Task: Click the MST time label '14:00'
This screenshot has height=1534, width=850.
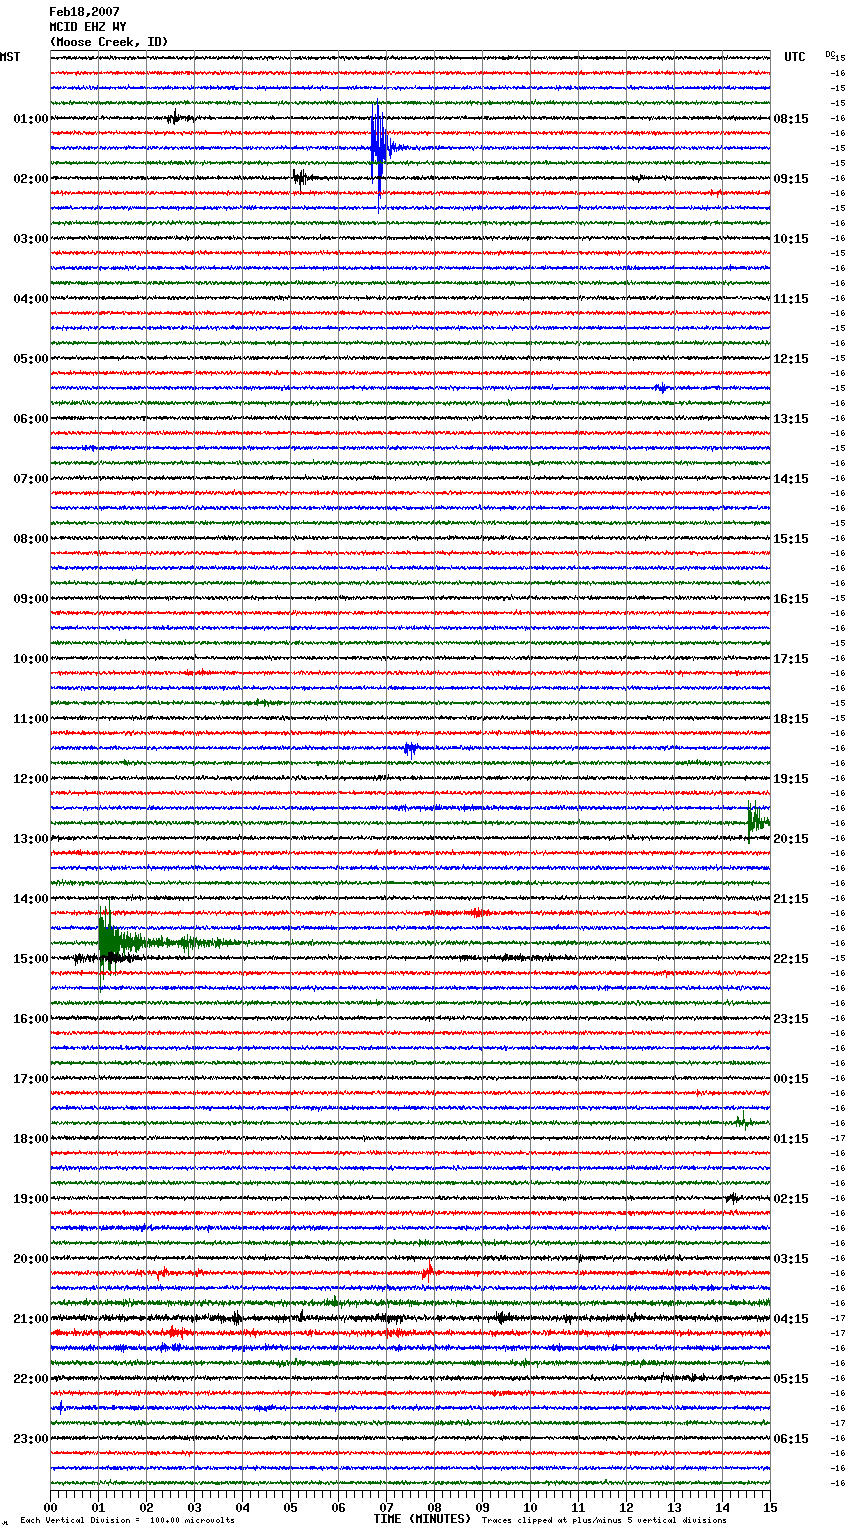Action: (31, 899)
